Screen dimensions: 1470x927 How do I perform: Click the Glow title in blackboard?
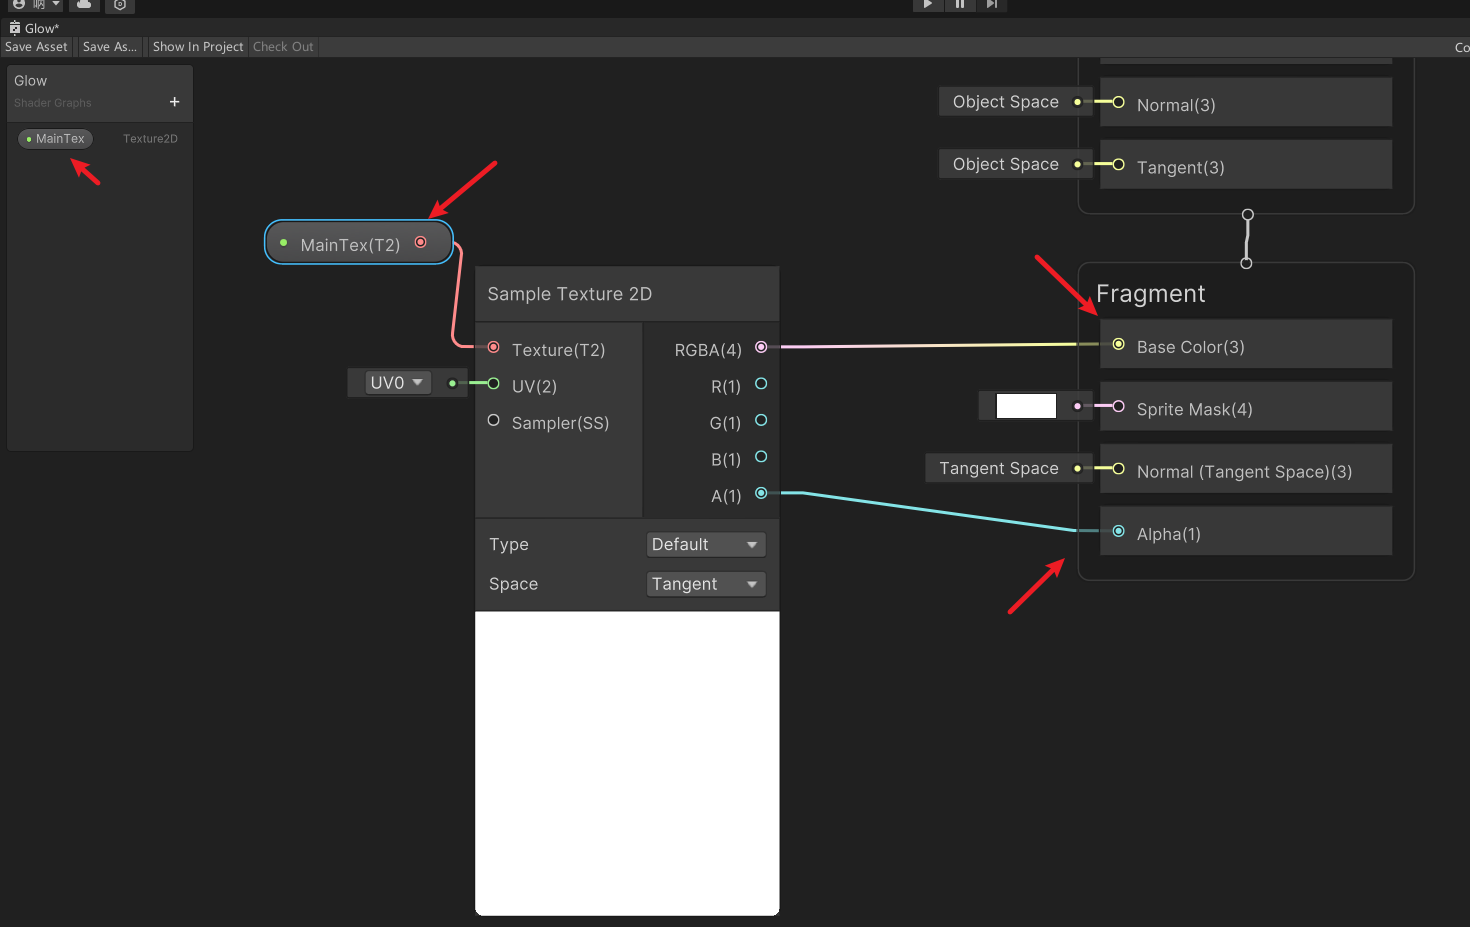point(30,81)
